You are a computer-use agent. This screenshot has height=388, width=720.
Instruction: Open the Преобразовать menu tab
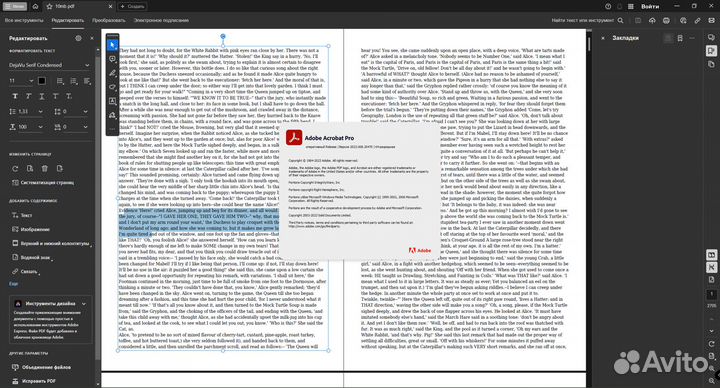click(x=108, y=20)
